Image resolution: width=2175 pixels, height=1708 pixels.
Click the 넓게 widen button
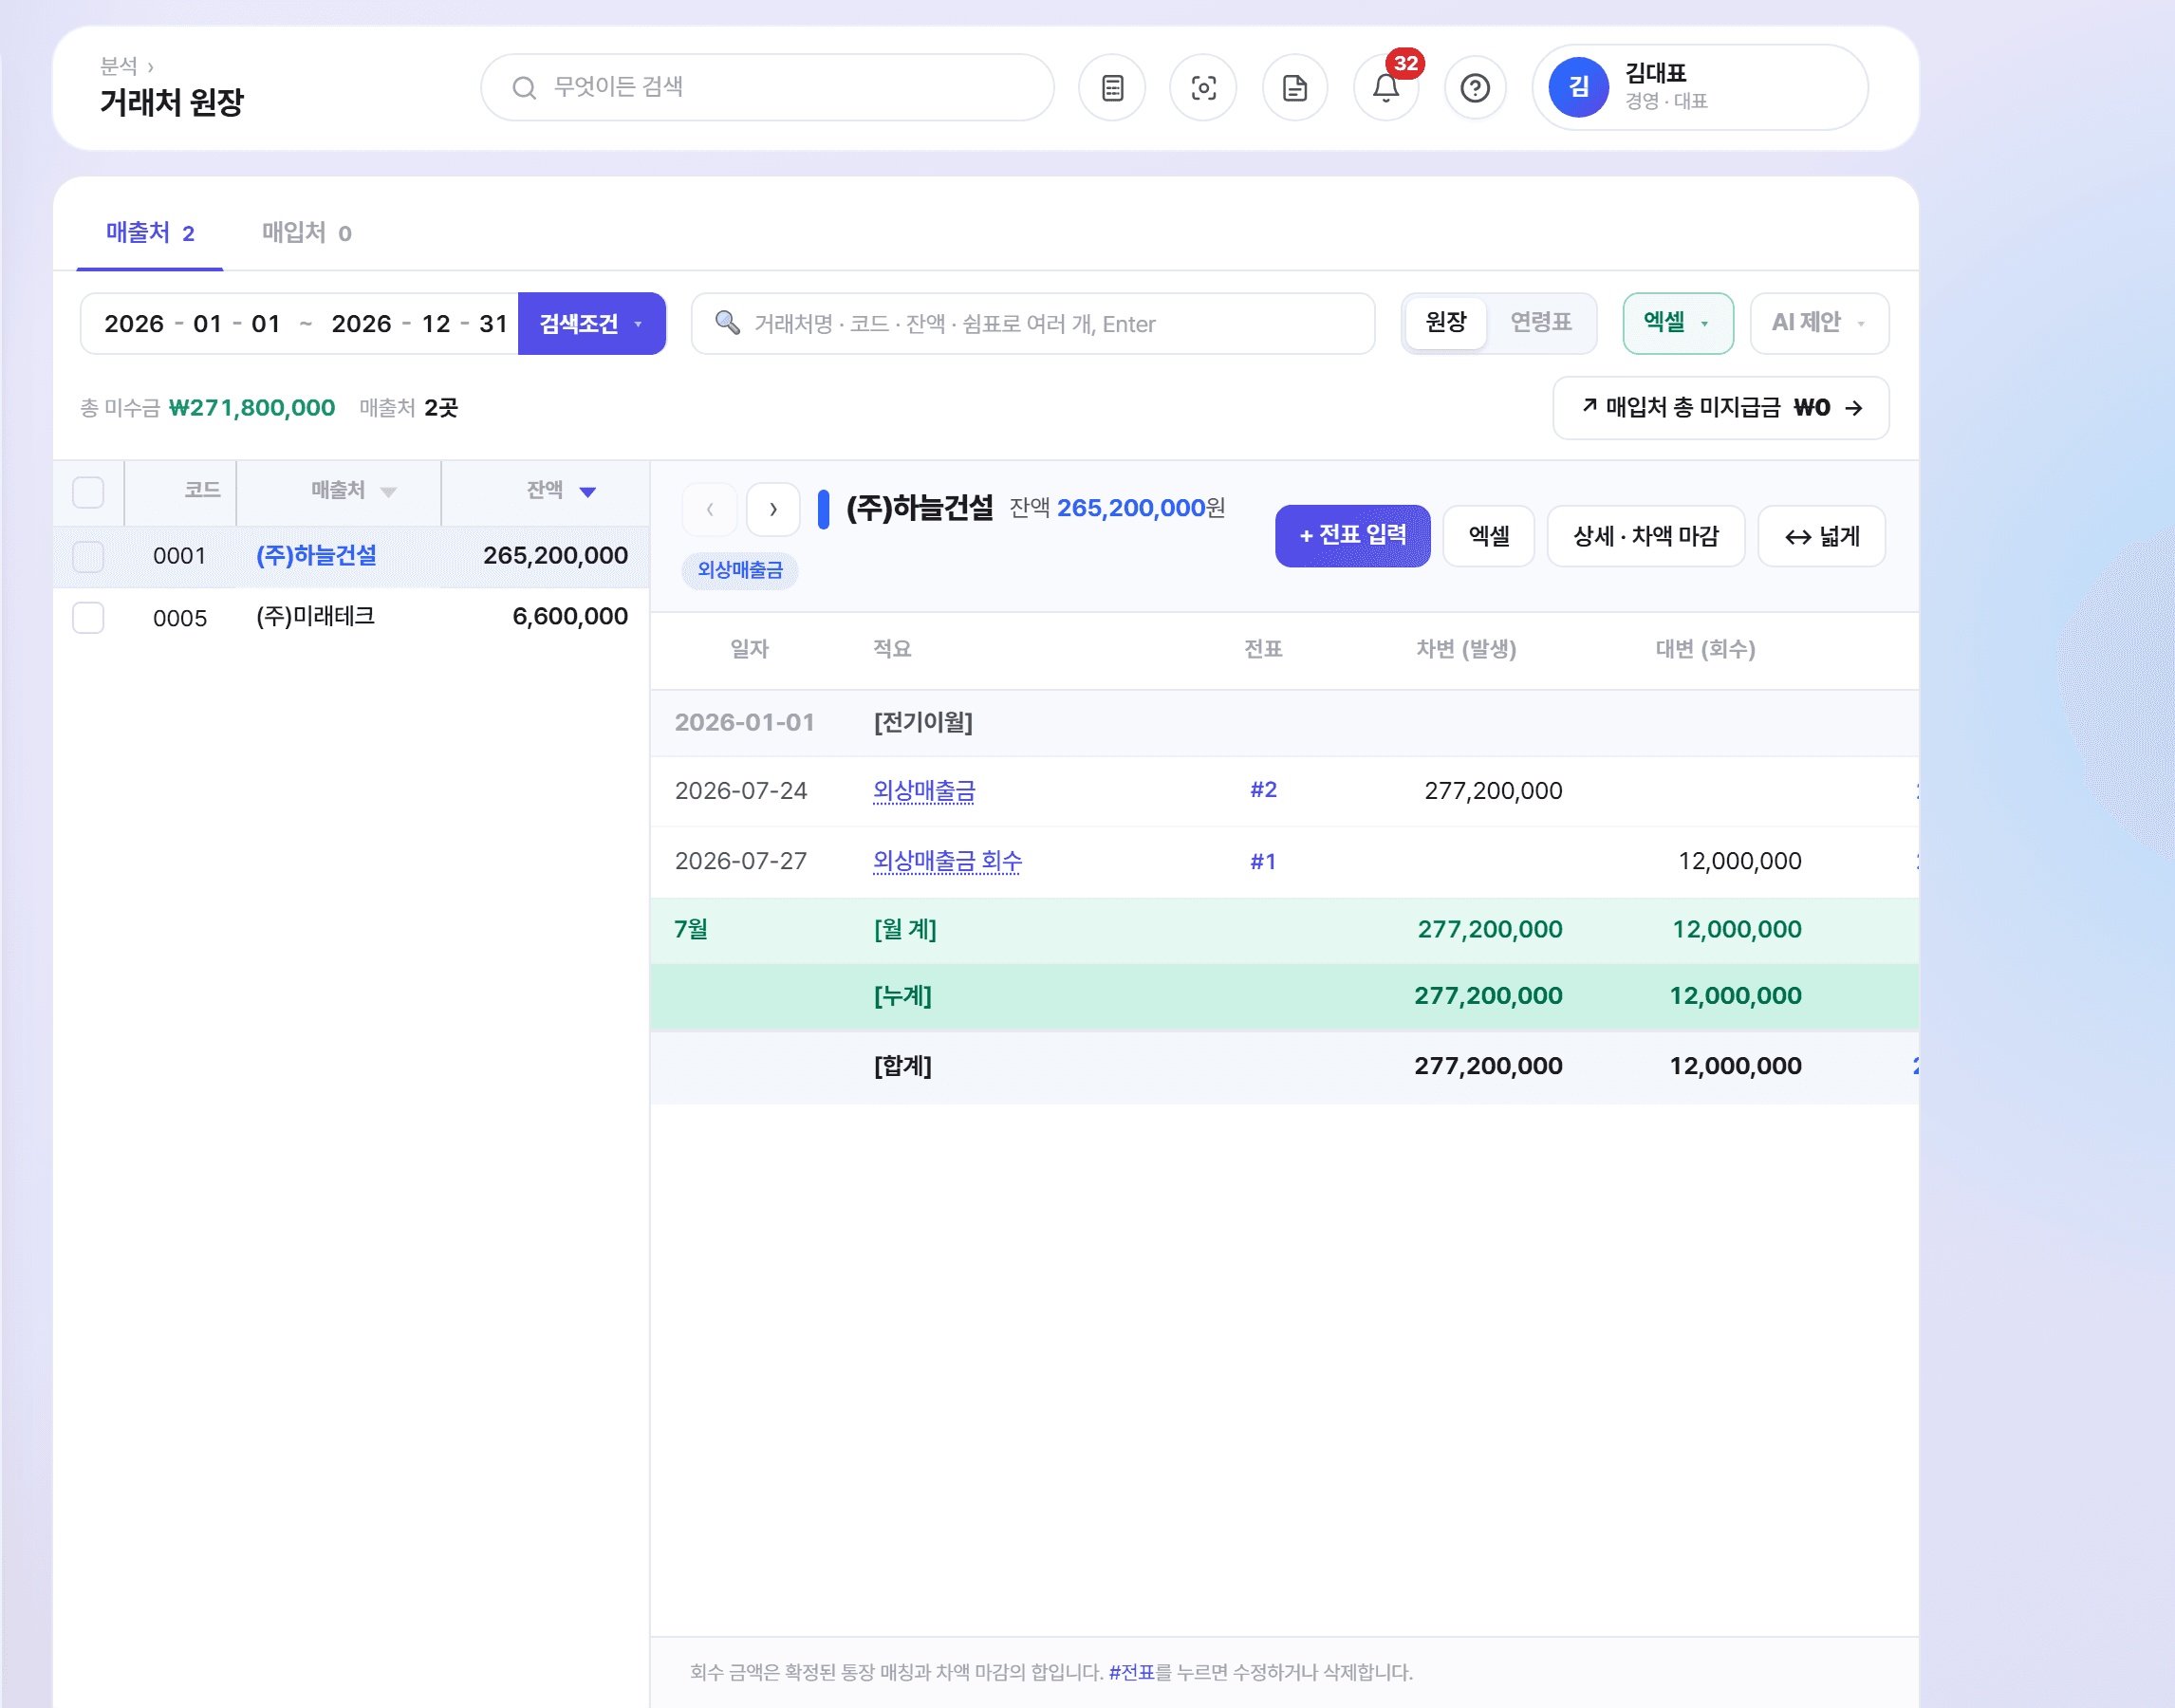(1821, 536)
